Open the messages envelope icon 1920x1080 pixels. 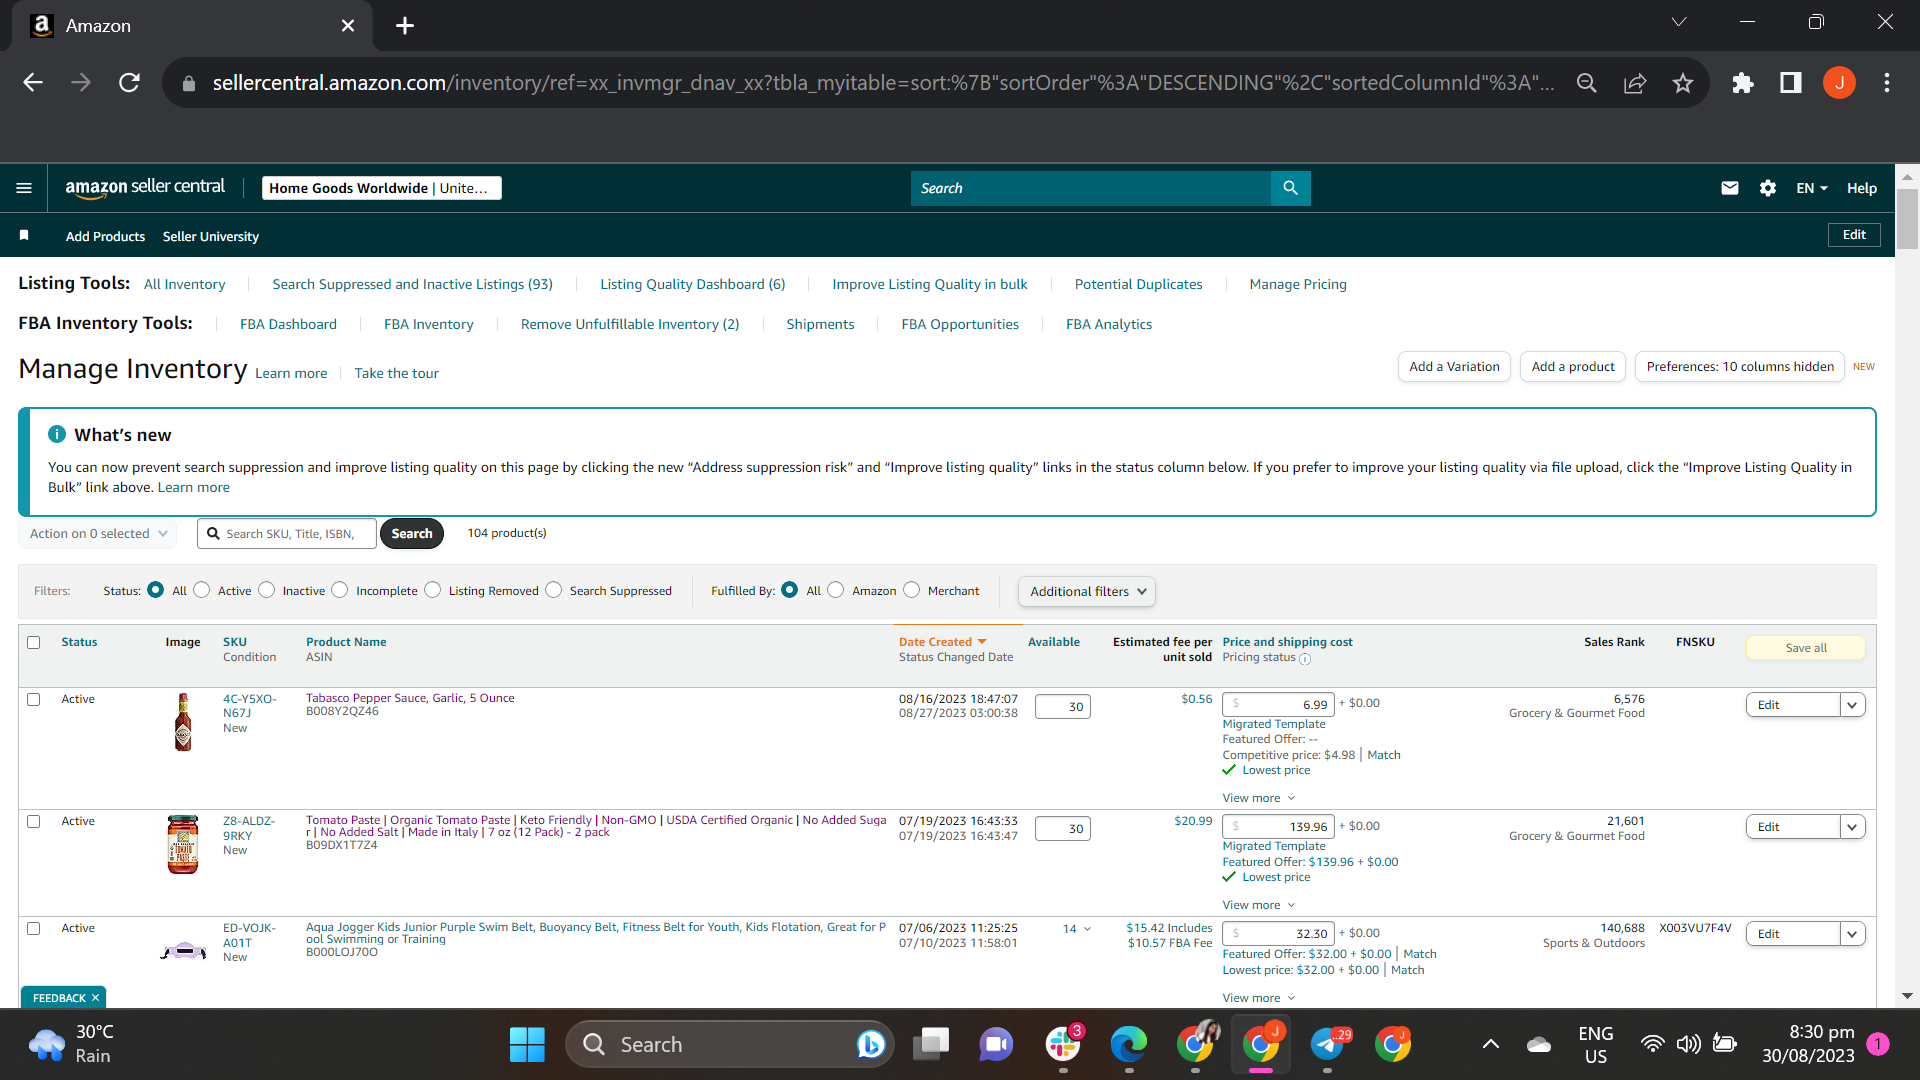coord(1730,188)
